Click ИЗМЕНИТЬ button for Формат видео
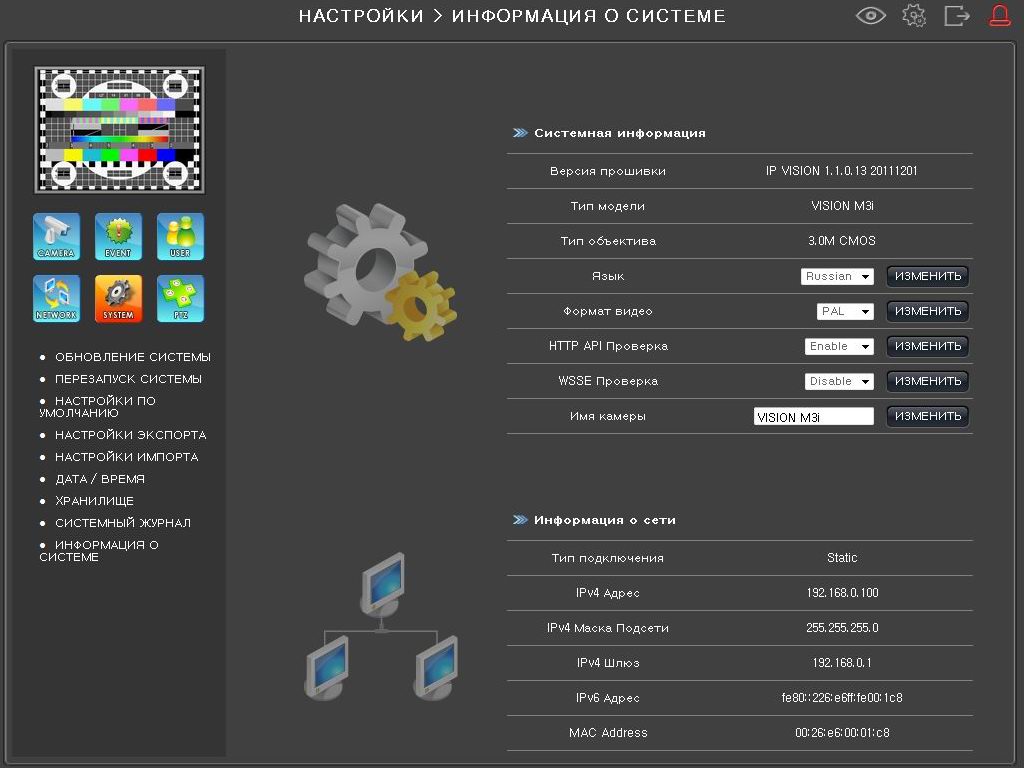The height and width of the screenshot is (768, 1024). [x=927, y=312]
